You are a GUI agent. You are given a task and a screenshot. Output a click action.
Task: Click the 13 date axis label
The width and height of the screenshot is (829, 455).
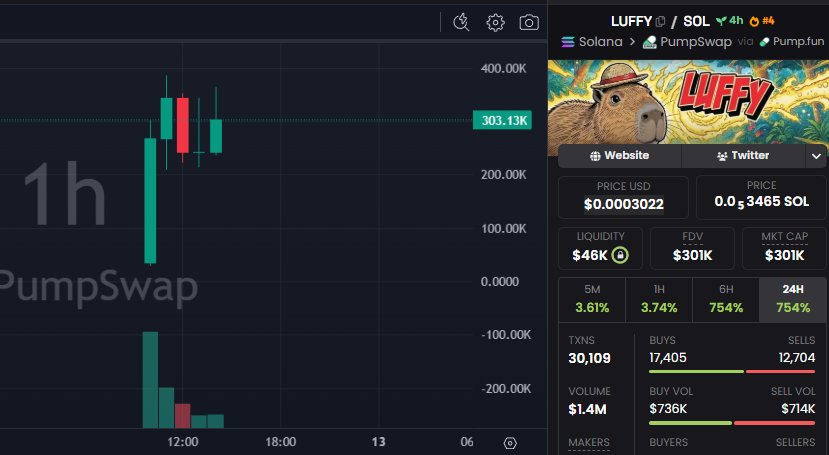click(x=378, y=442)
